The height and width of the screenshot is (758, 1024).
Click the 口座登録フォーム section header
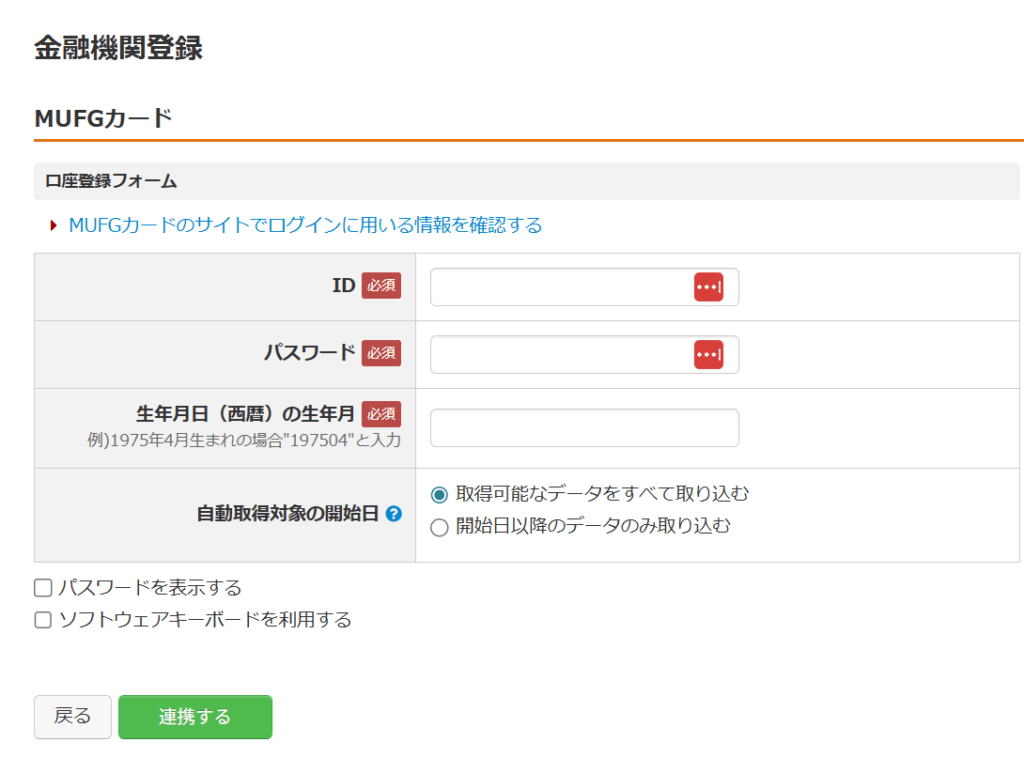tap(111, 181)
